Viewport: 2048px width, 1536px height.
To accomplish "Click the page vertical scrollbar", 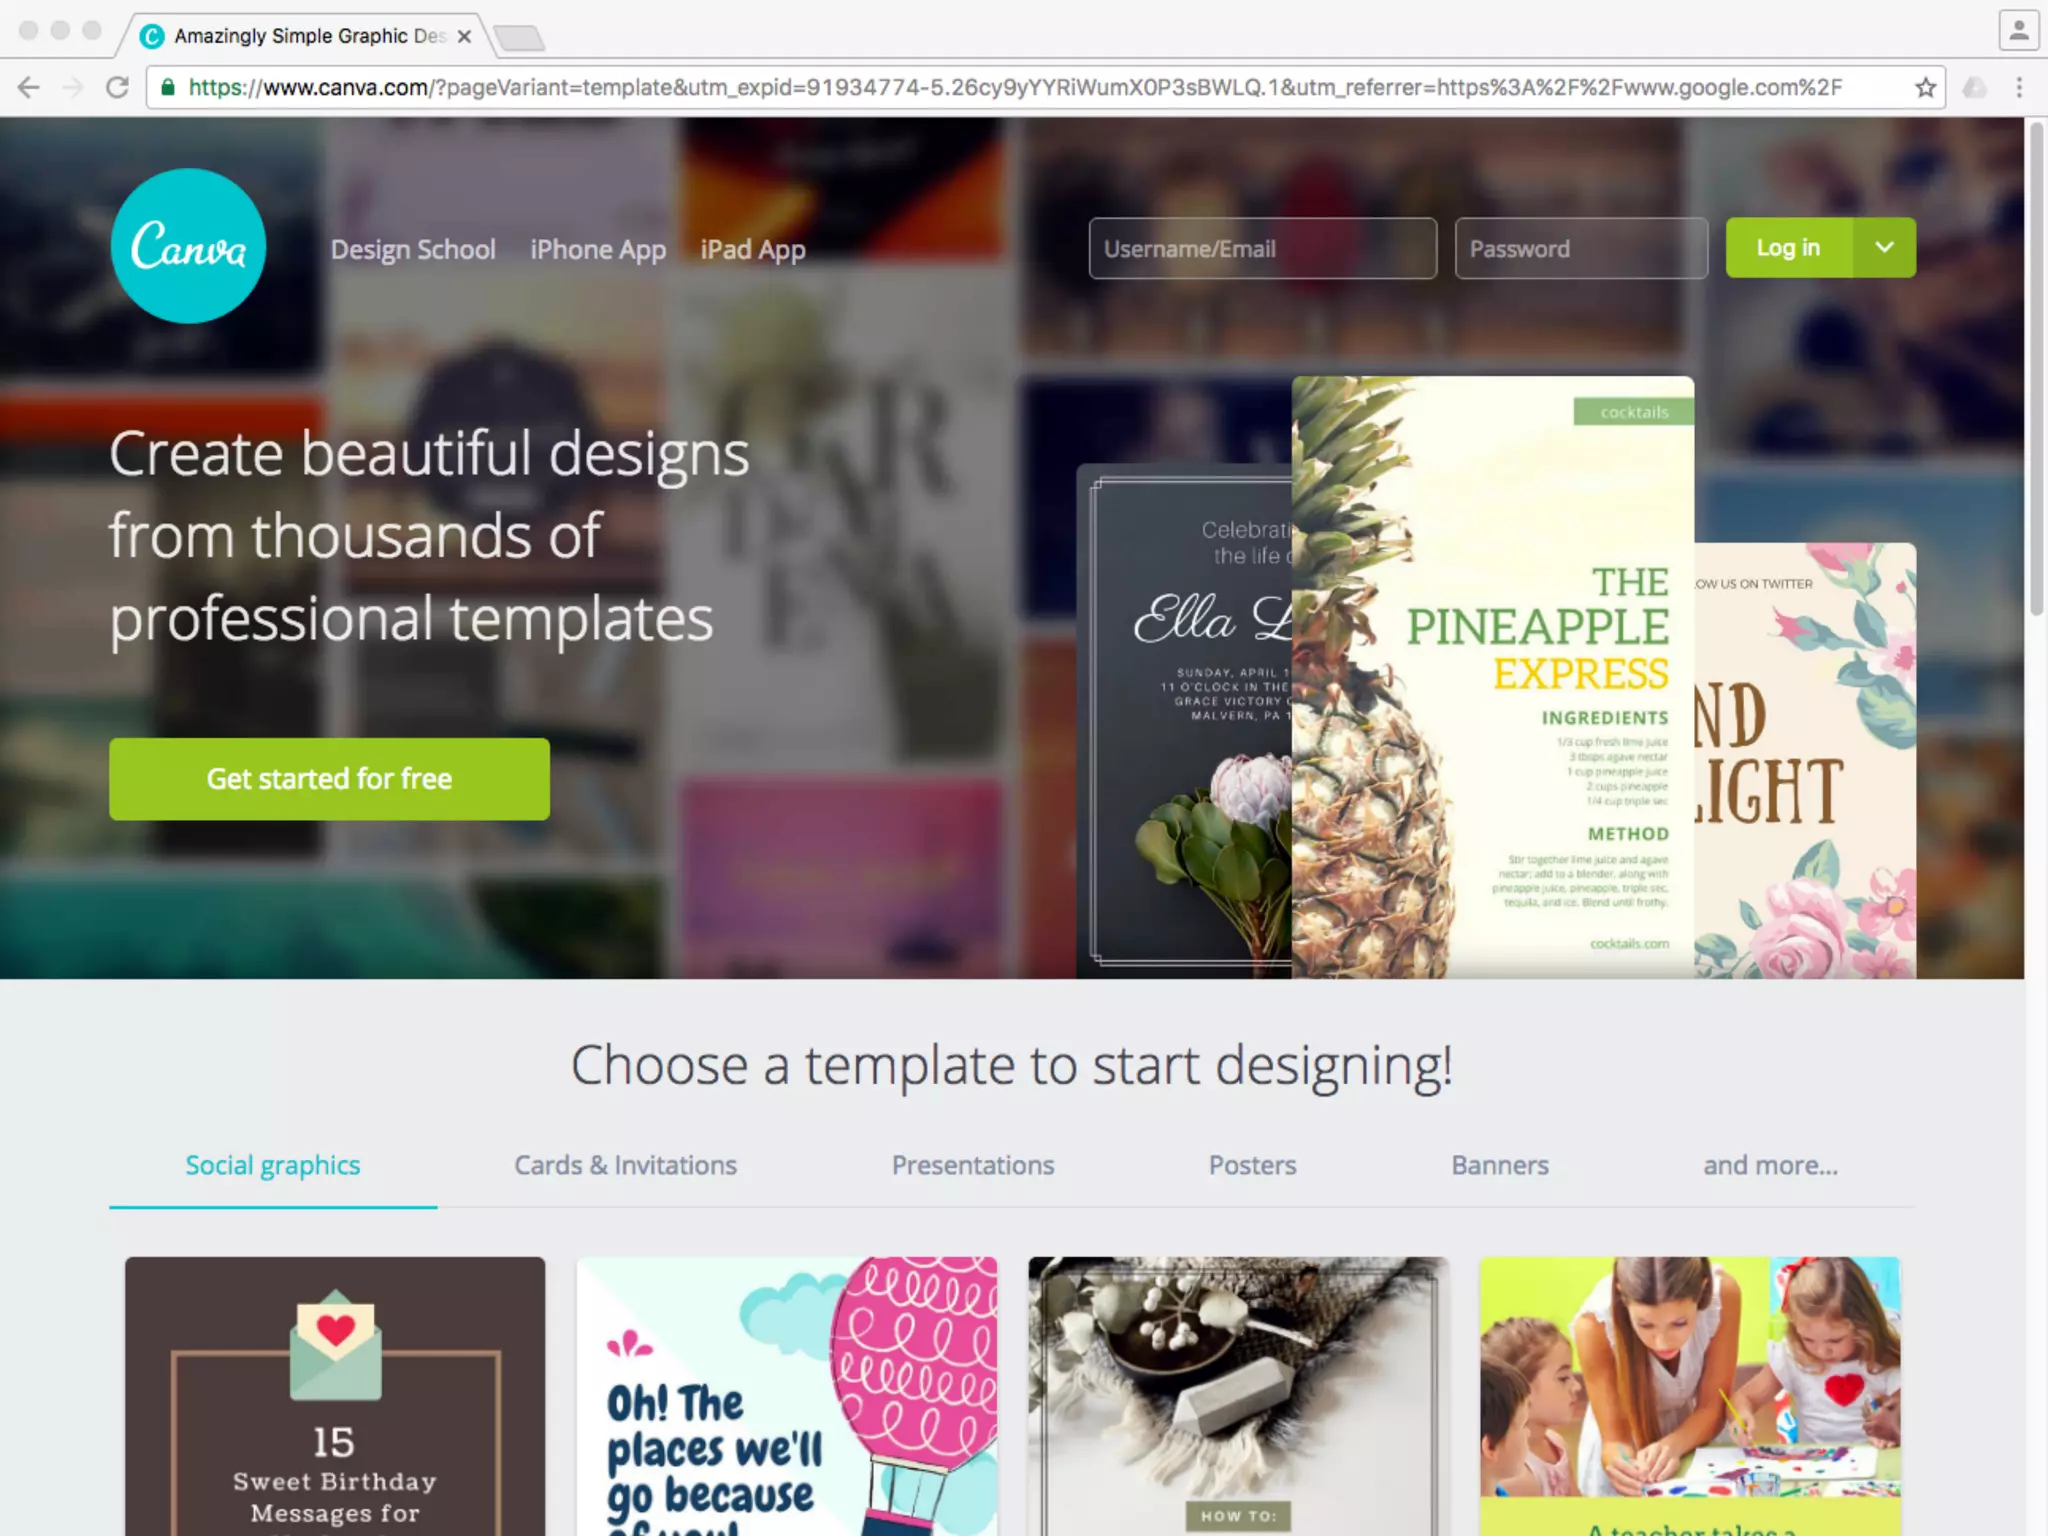I will click(2036, 368).
